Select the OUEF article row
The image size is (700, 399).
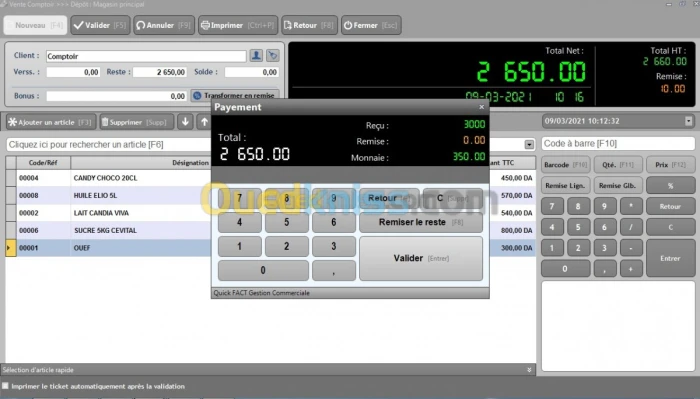coord(270,248)
